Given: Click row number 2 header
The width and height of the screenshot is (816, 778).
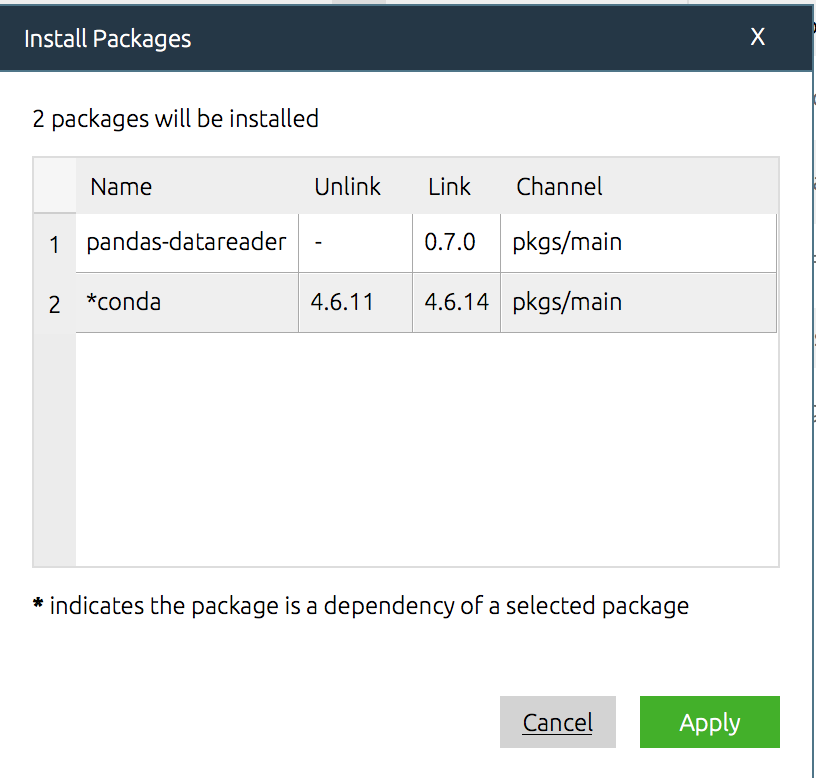Looking at the screenshot, I should [54, 304].
